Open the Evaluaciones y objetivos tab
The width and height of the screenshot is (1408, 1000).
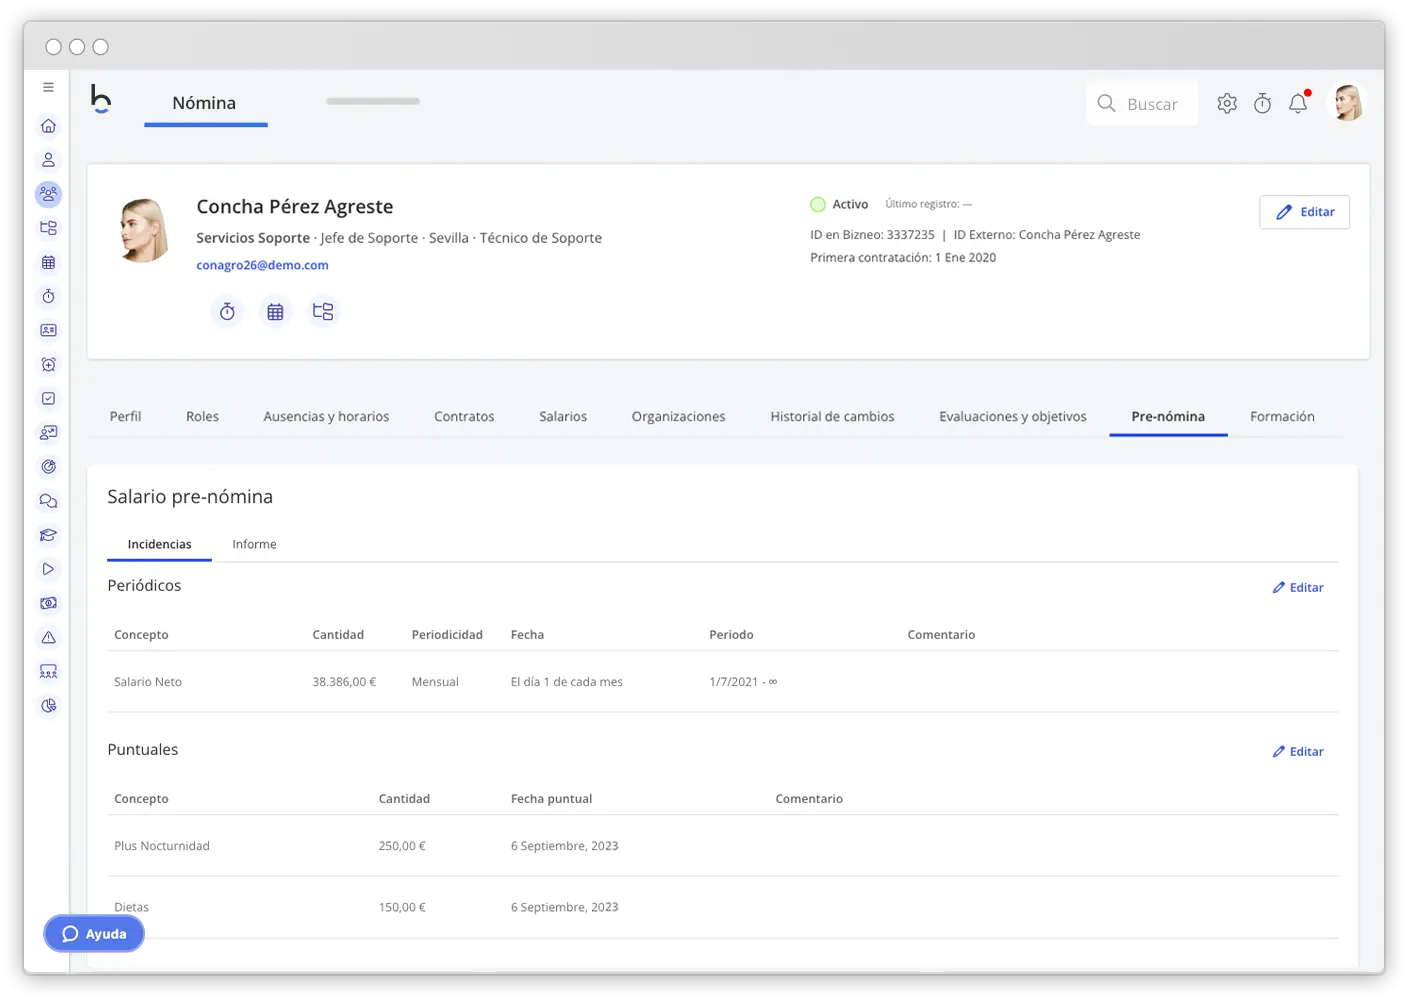(x=1012, y=417)
